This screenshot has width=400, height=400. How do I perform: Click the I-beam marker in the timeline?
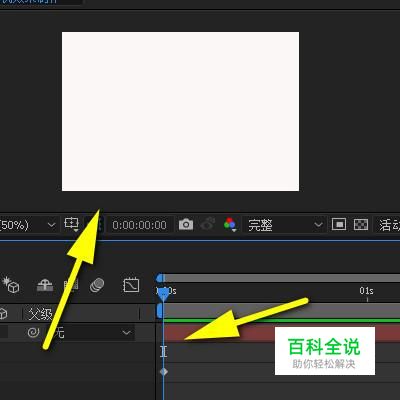click(x=163, y=351)
